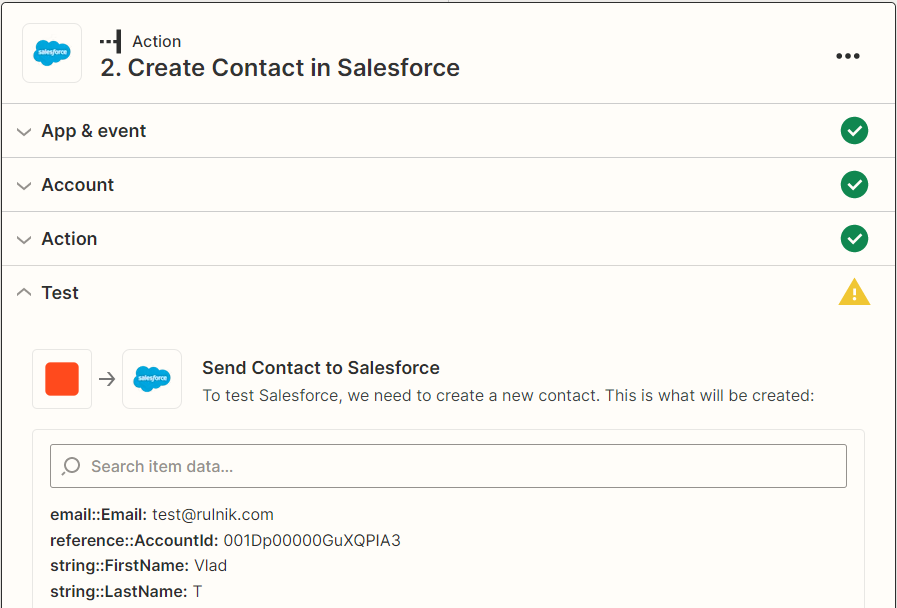Select the reference::AccountId data row

(225, 540)
